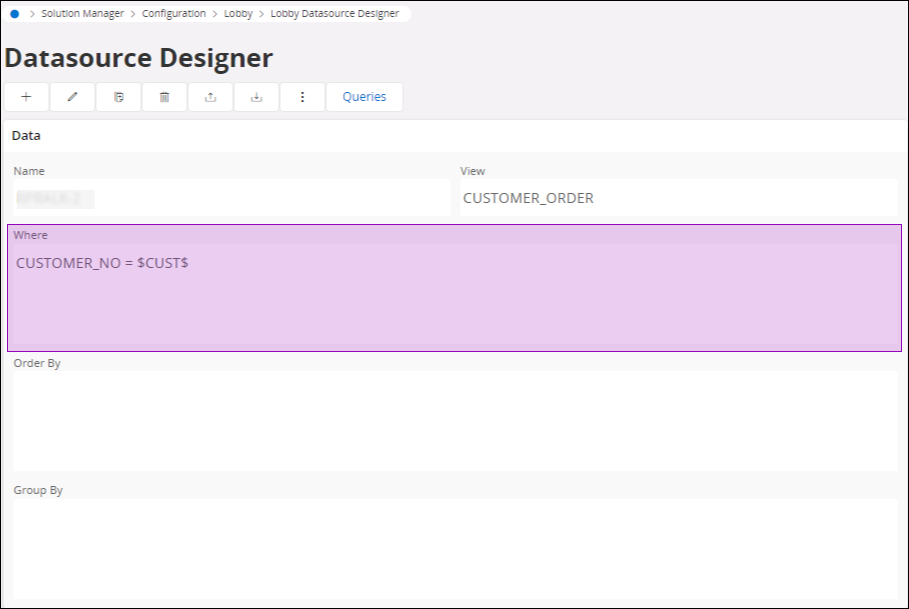Go to Solution Manager breadcrumb
909x609 pixels.
tap(82, 14)
